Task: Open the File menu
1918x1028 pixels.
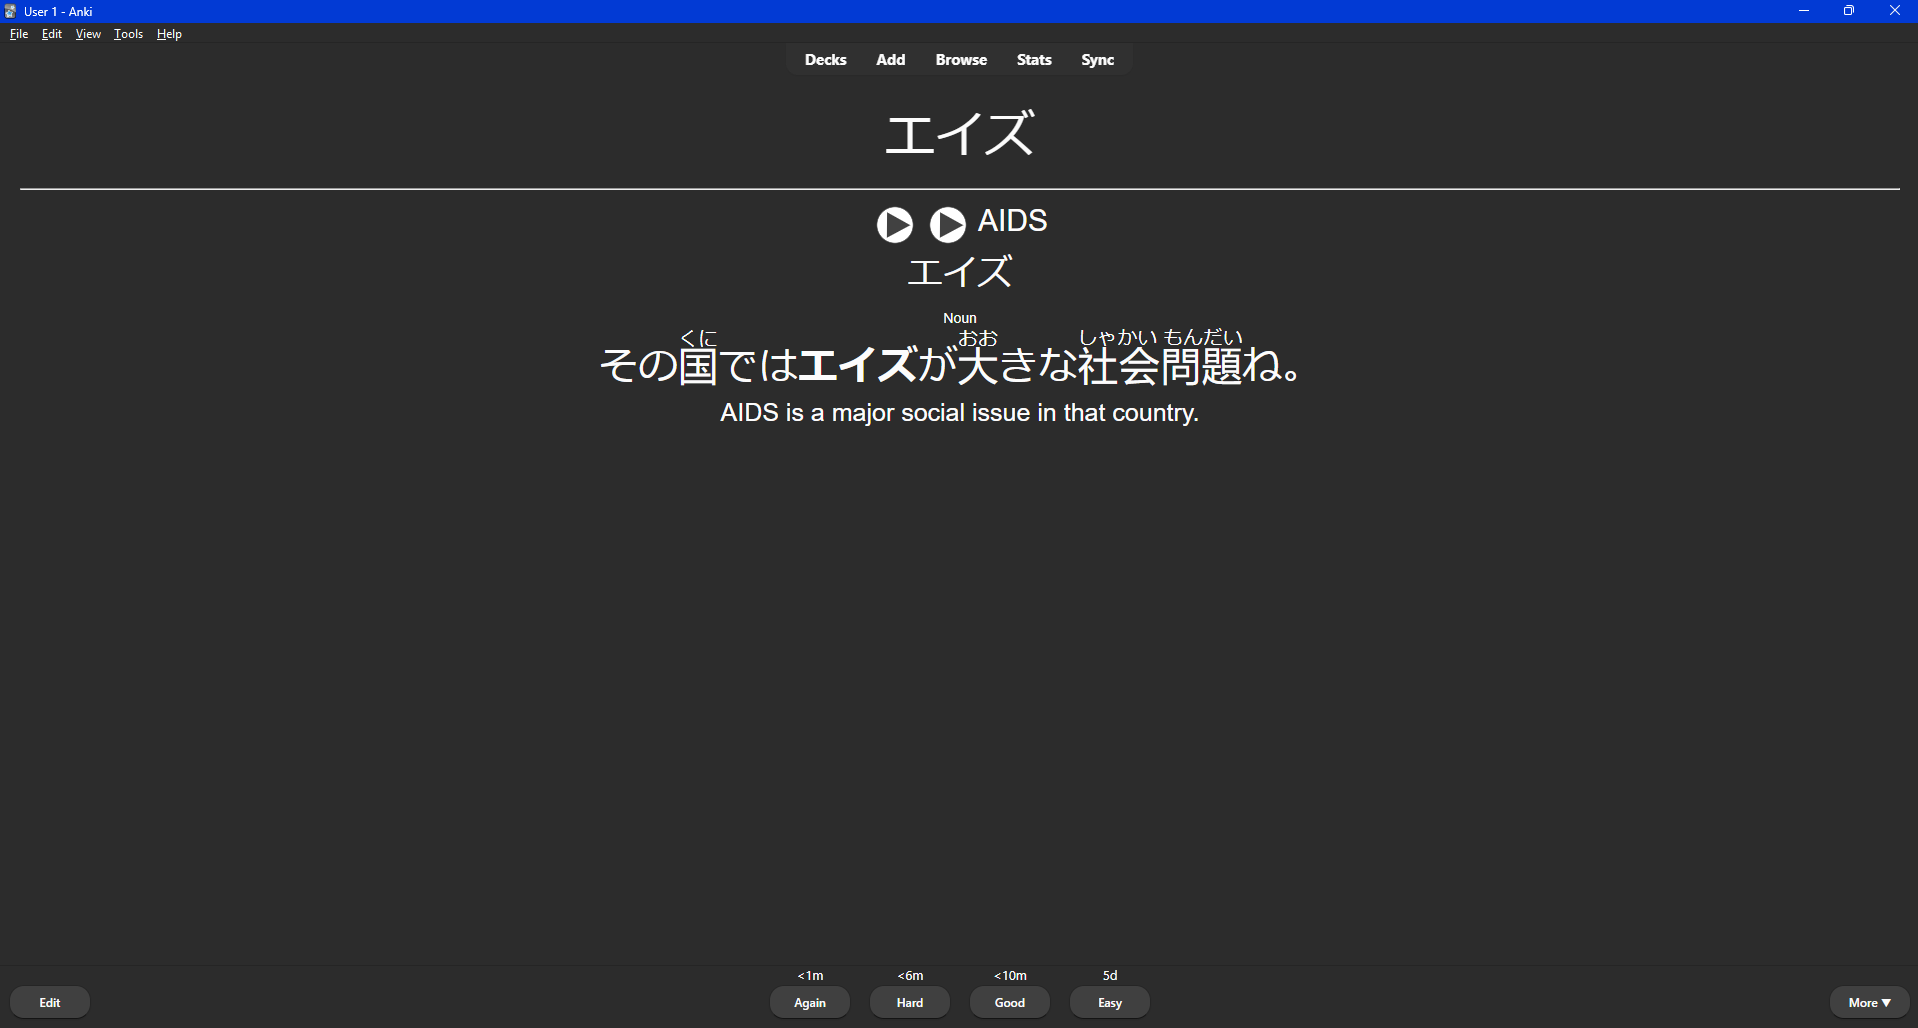Action: click(19, 34)
